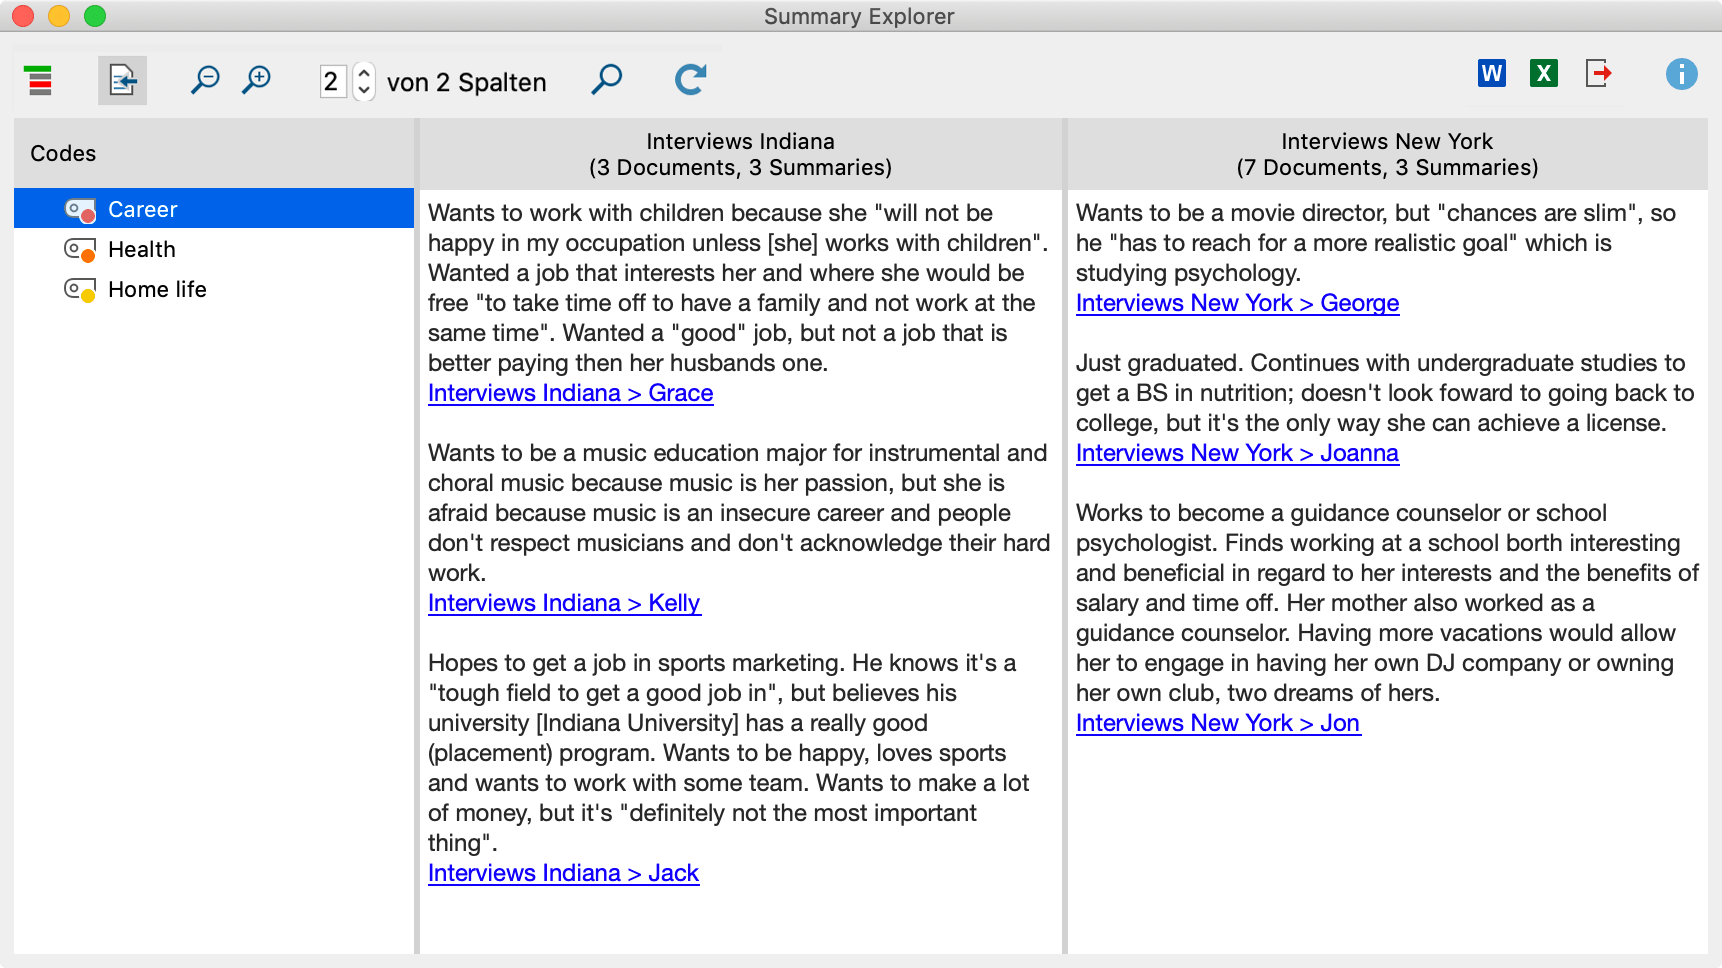
Task: Open the blue info help icon
Action: (x=1681, y=73)
